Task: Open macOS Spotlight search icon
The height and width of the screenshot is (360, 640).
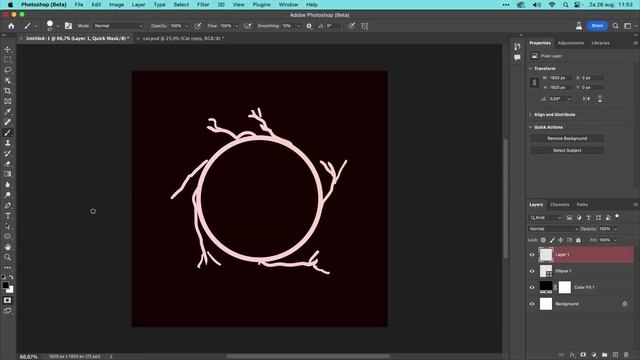Action: (565, 4)
